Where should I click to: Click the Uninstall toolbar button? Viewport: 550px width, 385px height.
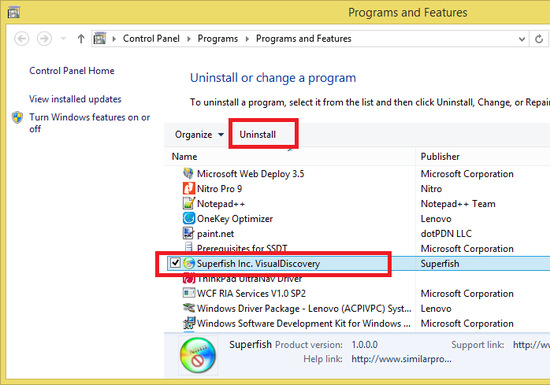pyautogui.click(x=258, y=135)
